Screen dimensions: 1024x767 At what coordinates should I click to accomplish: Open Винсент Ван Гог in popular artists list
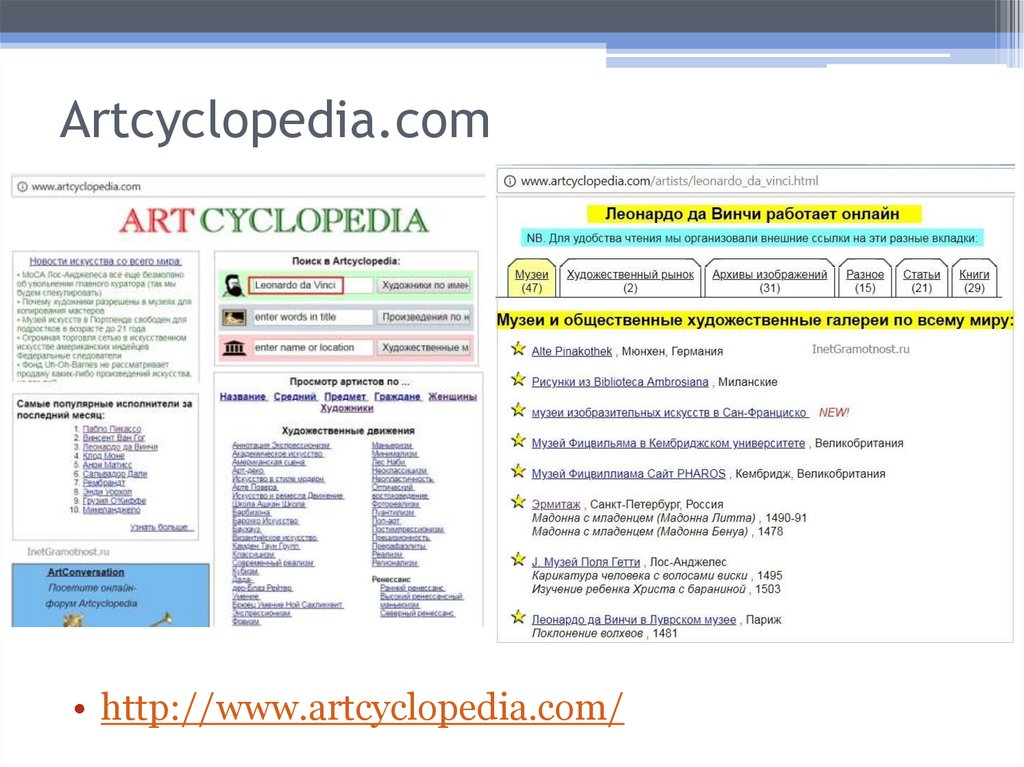pos(114,438)
